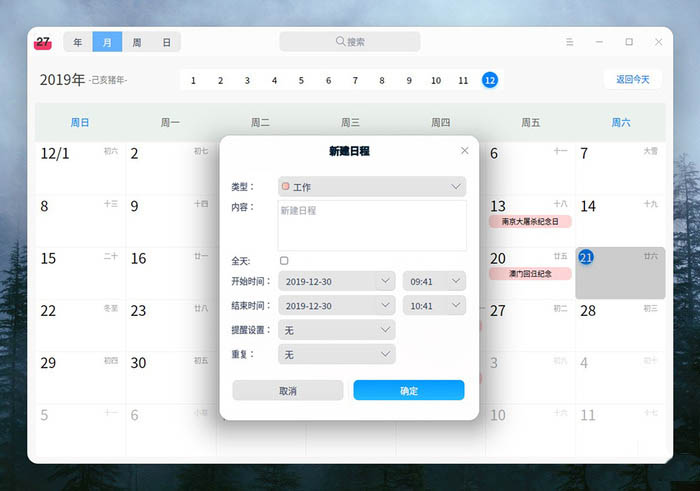This screenshot has width=700, height=491.
Task: Open start time 09:41 dropdown
Action: pos(434,281)
